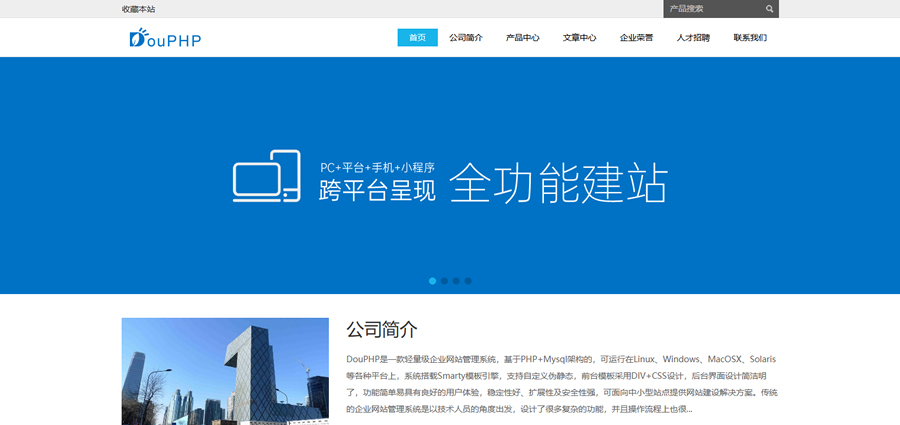Click the 公司简介 section heading
The height and width of the screenshot is (425, 900).
[x=382, y=330]
